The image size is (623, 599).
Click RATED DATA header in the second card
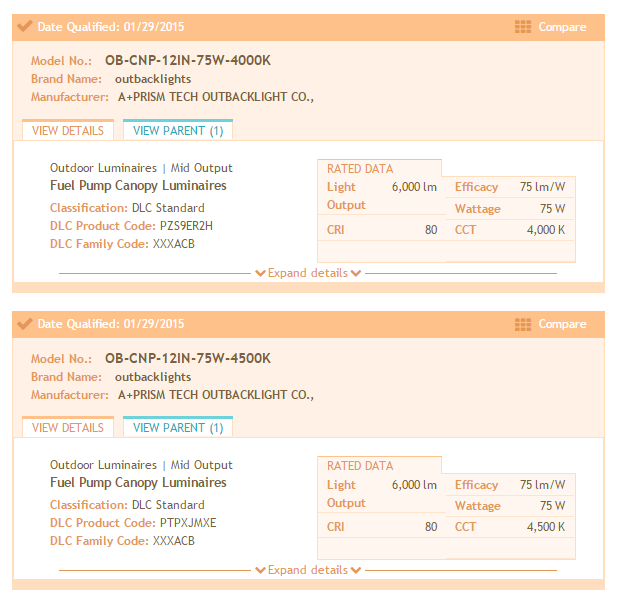click(x=360, y=466)
